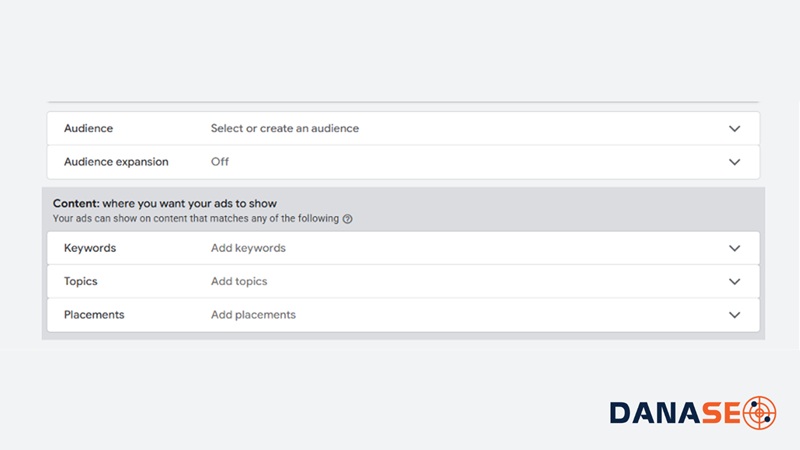Expand the Audience expansion chevron
Screen dimensions: 800x450
click(734, 162)
